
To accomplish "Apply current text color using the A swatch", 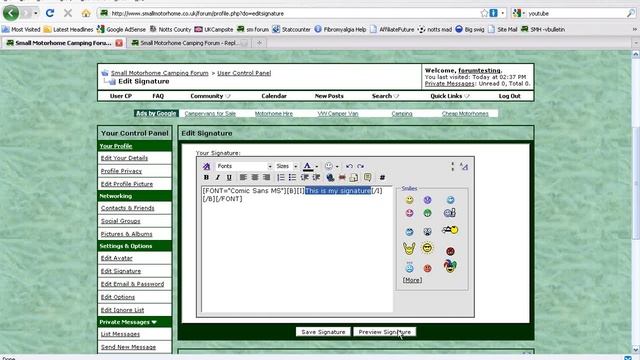I will (308, 167).
